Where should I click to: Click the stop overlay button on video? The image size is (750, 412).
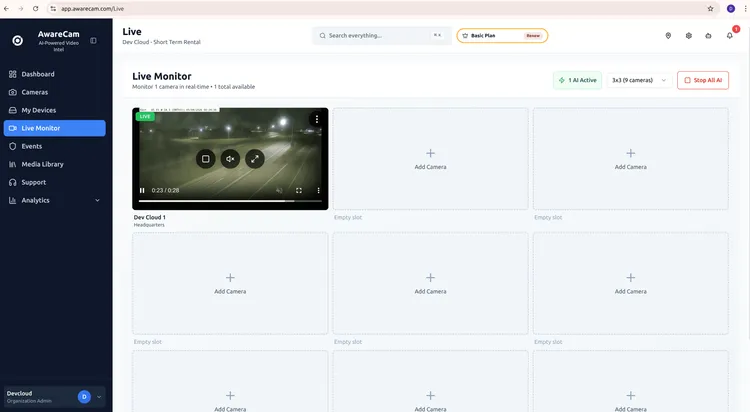tap(206, 159)
